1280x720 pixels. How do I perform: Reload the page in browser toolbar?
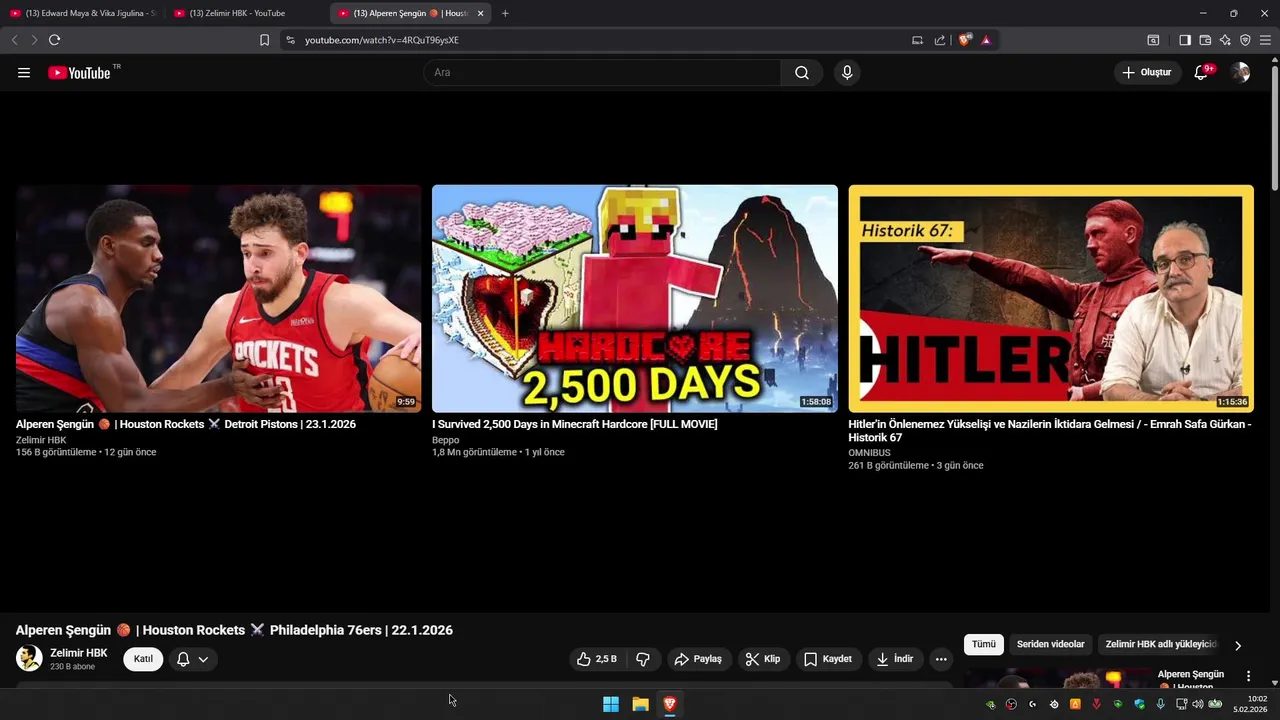(54, 40)
